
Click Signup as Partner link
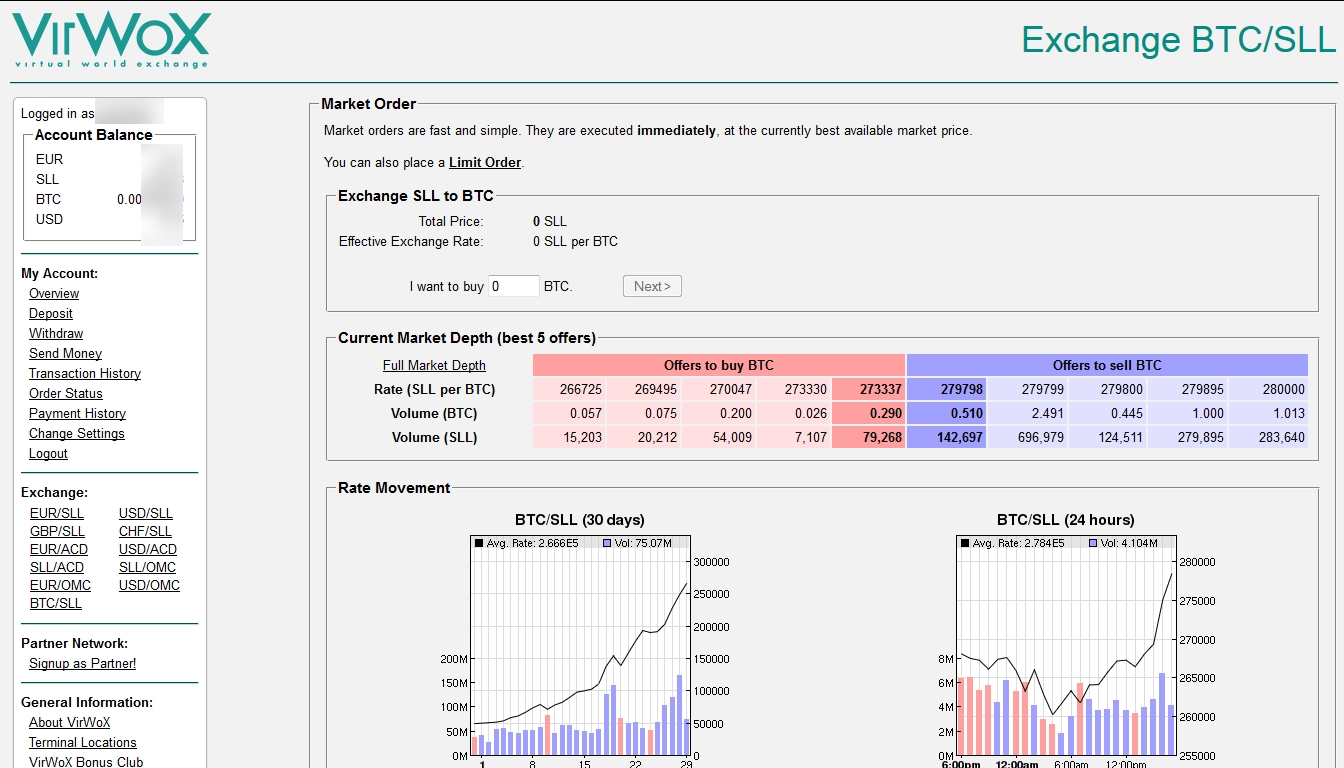pyautogui.click(x=82, y=664)
